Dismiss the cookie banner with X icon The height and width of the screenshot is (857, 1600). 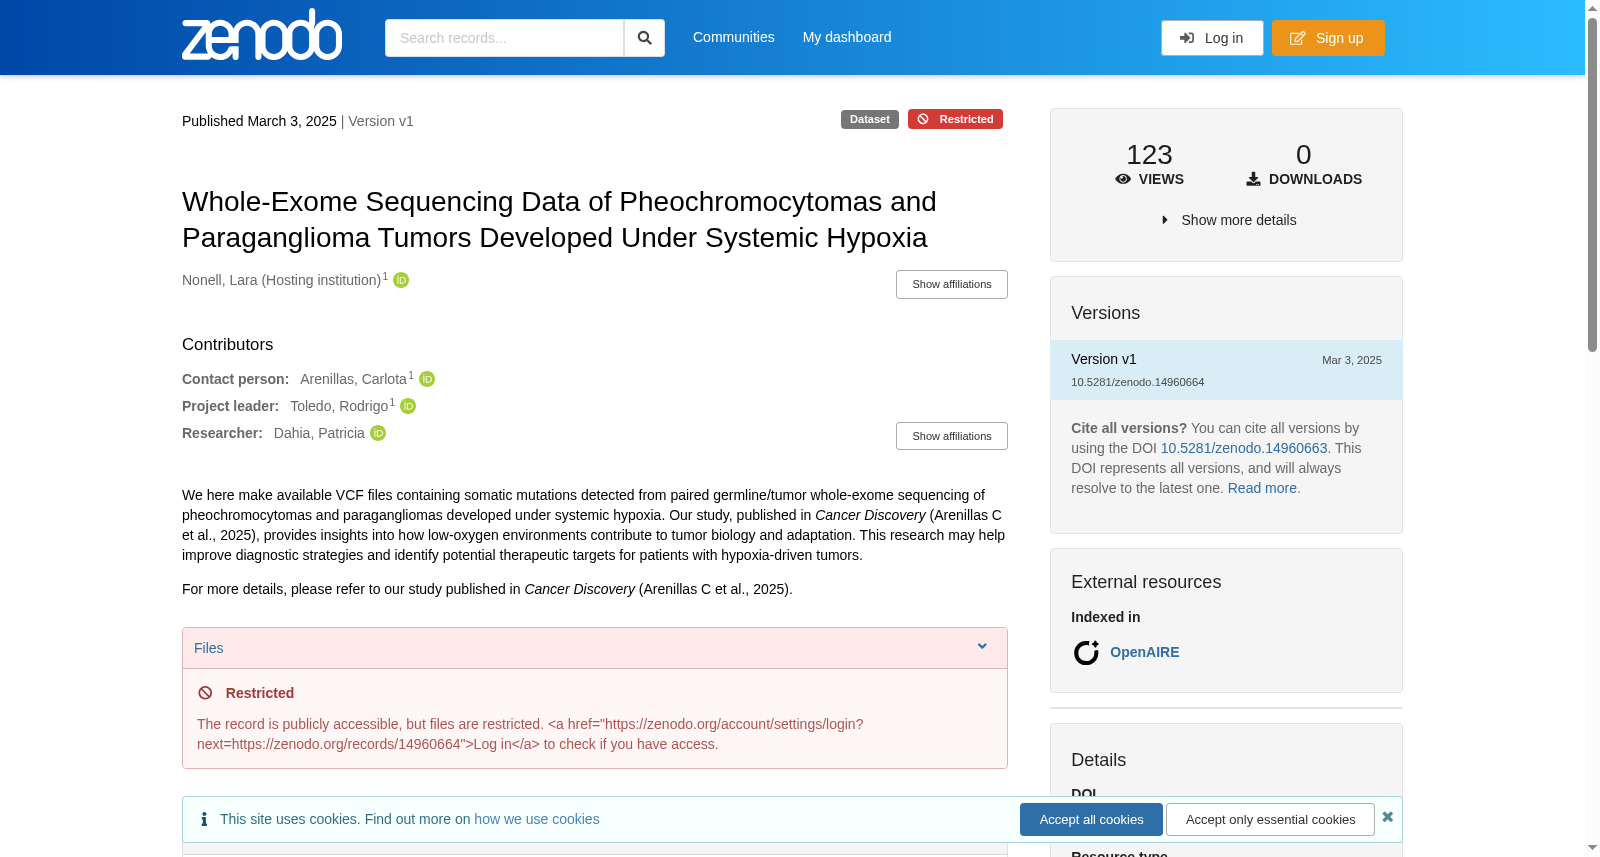1387,817
